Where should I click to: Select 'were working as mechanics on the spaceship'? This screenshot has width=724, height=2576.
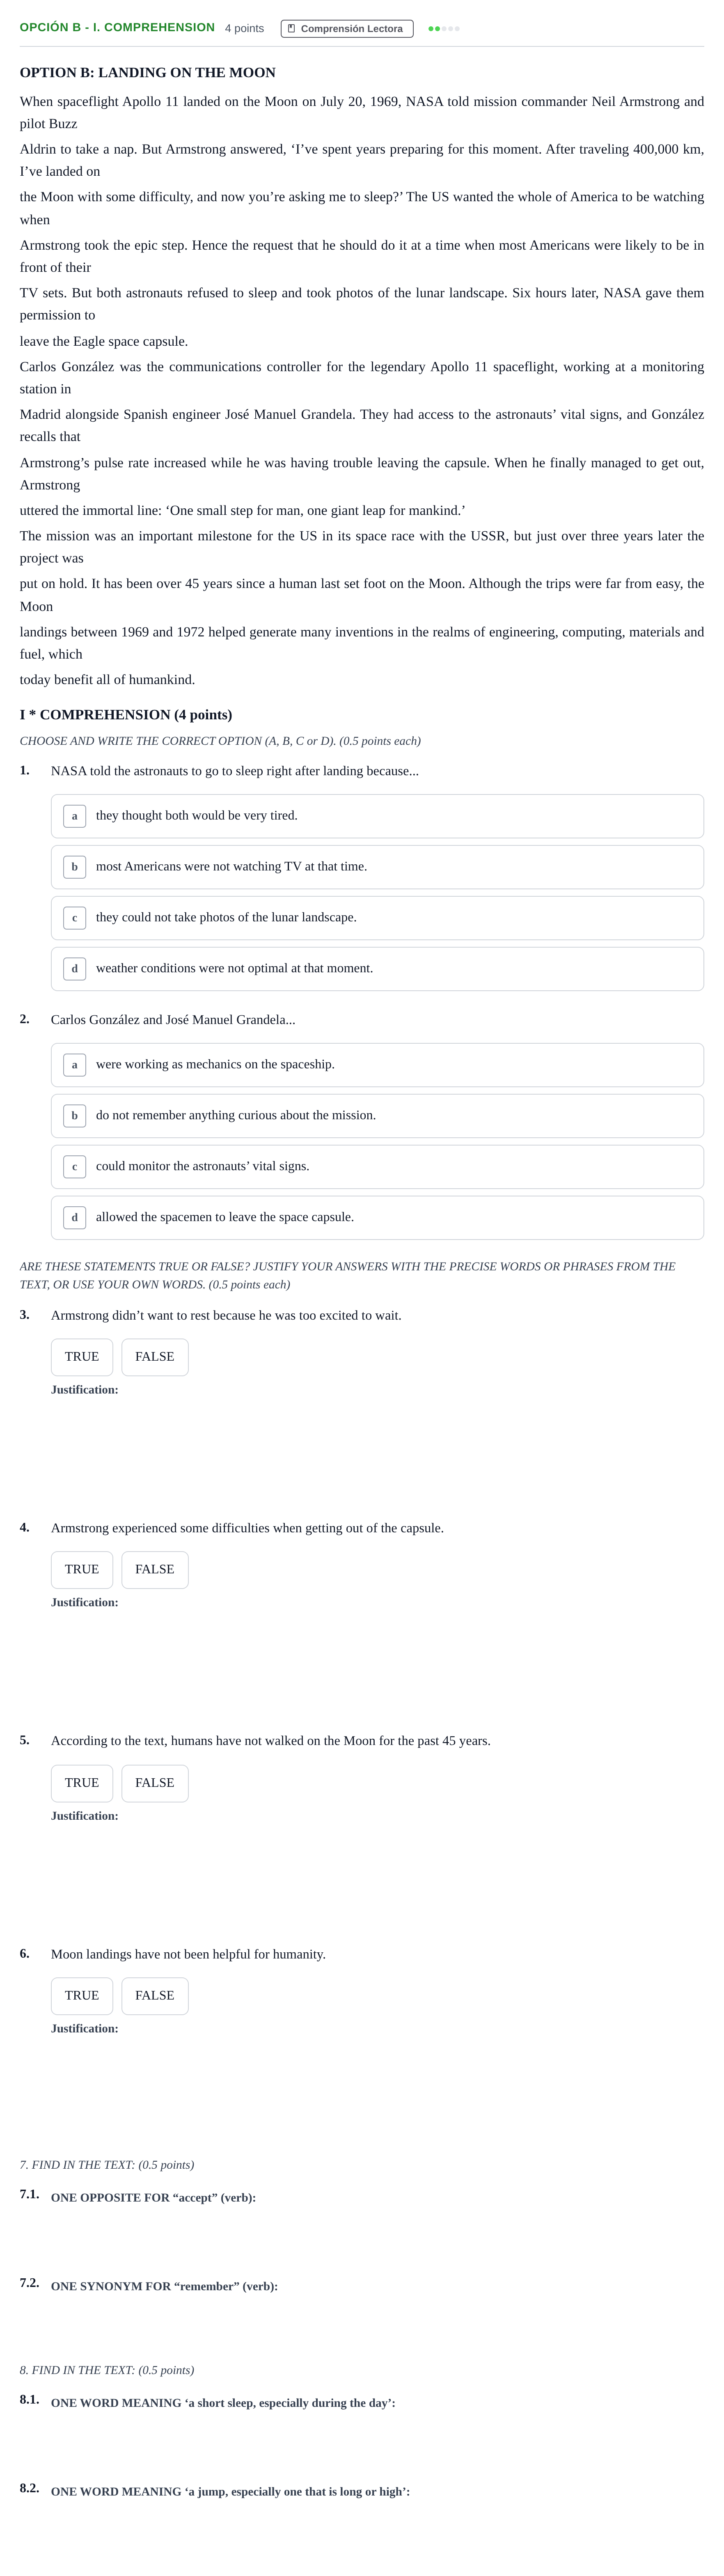click(377, 1065)
